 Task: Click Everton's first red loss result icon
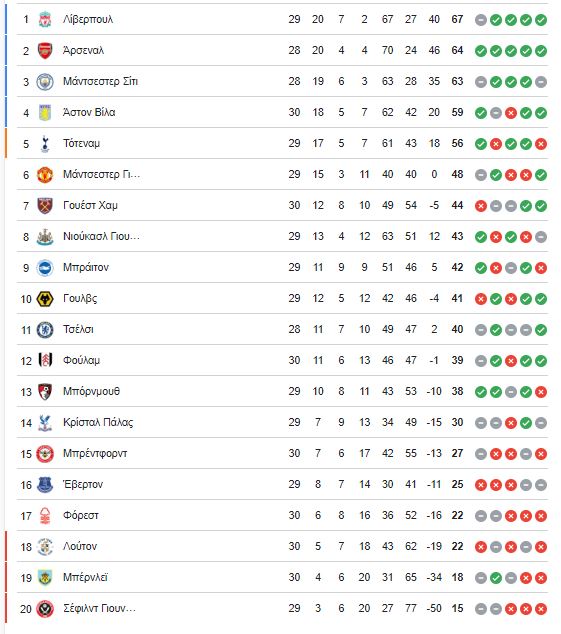pos(481,485)
